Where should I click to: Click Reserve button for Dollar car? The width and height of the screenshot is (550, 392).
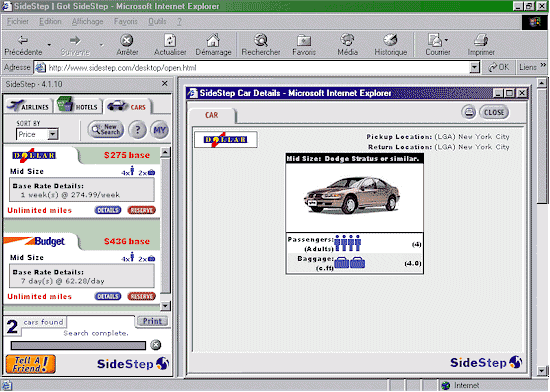[x=141, y=210]
